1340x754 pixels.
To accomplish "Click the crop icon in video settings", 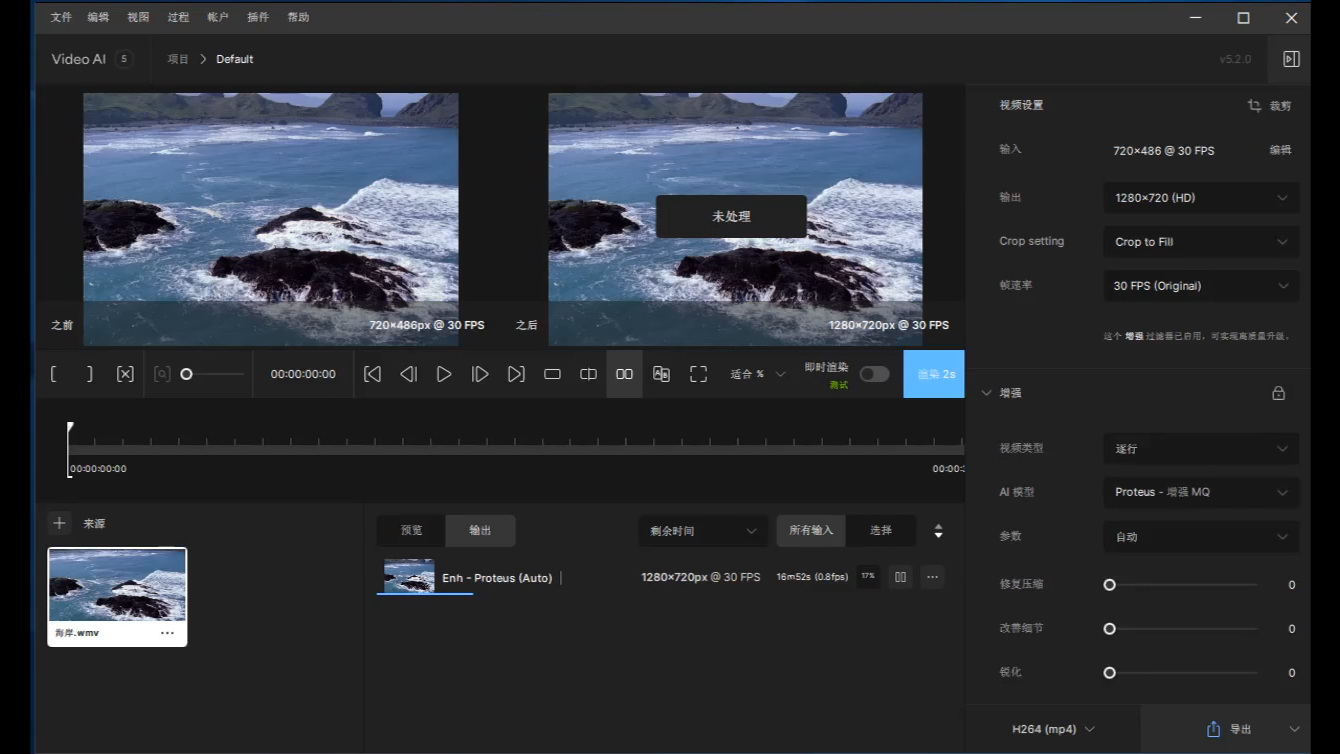I will coord(1254,106).
